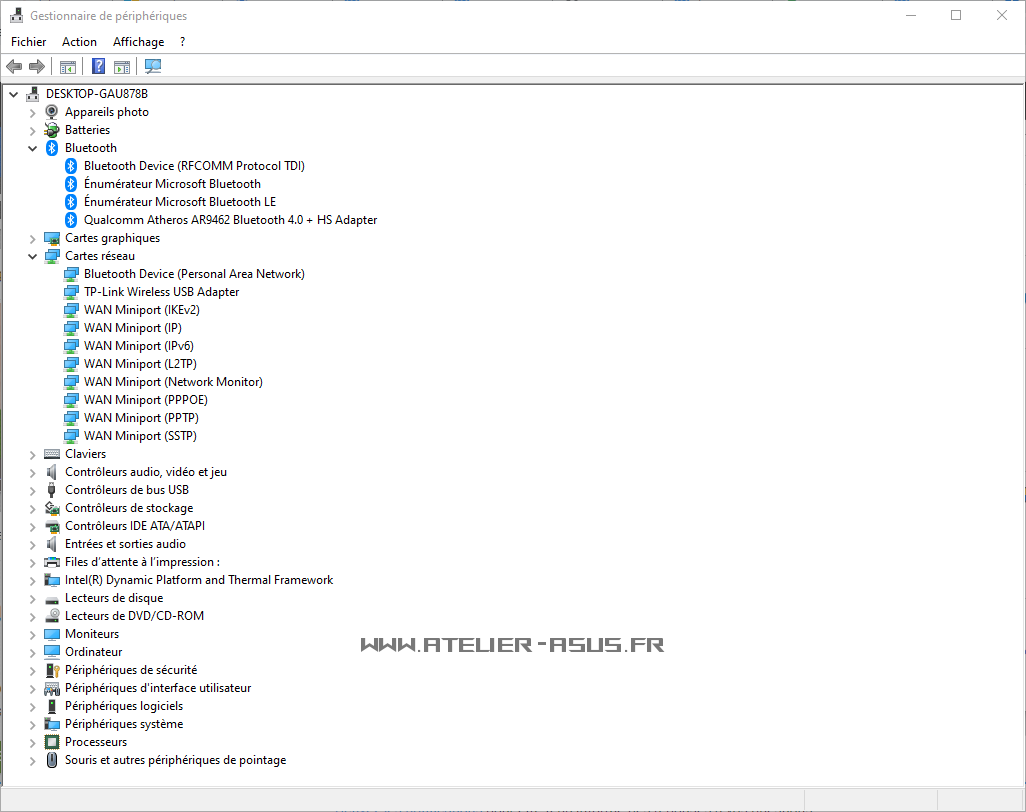Expand Périphériques système category
Screen dimensions: 1026x812
[33, 724]
